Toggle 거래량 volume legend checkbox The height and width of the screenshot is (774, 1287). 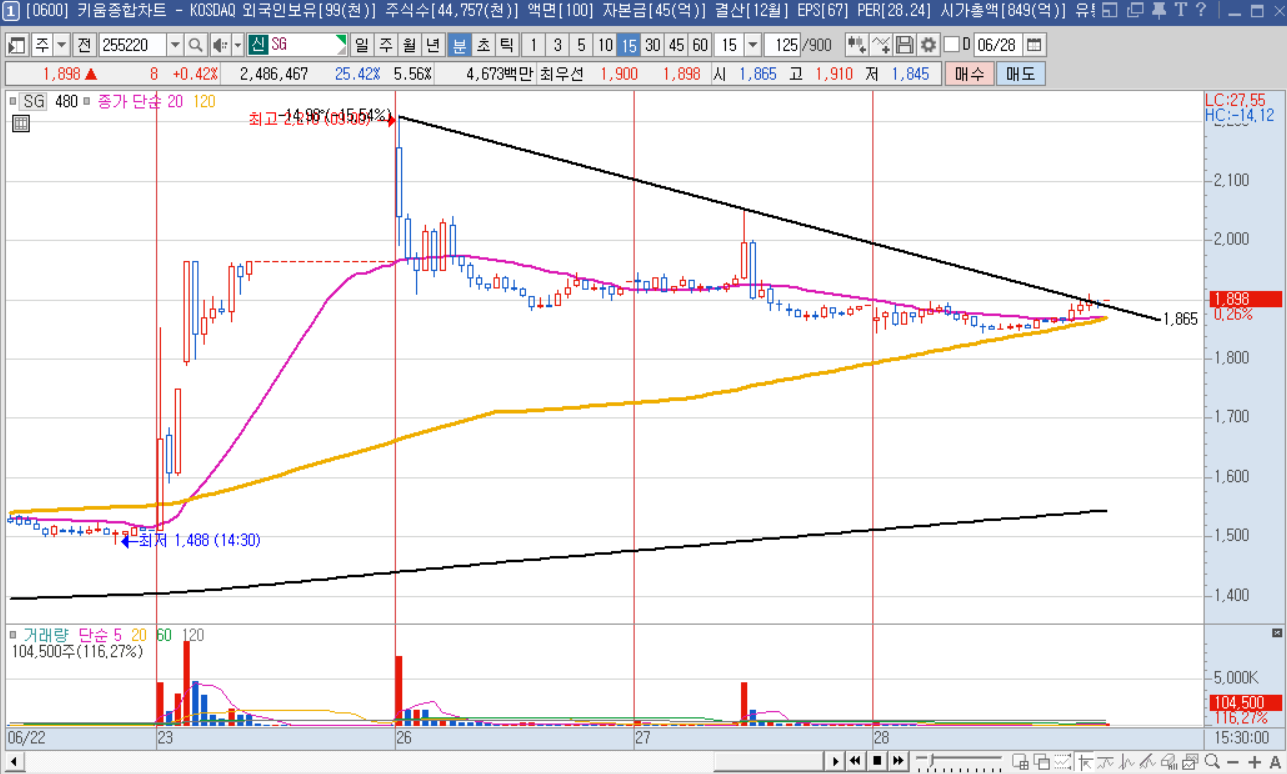point(15,634)
